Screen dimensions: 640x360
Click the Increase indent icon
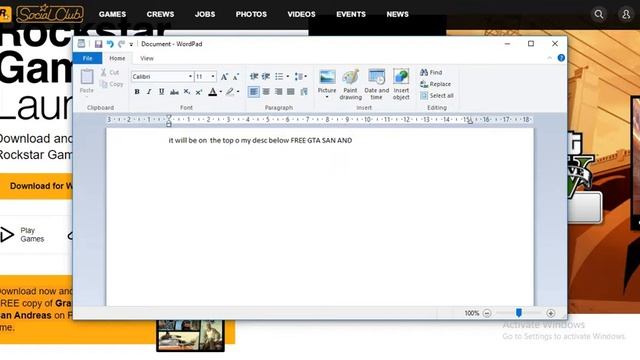coord(266,76)
